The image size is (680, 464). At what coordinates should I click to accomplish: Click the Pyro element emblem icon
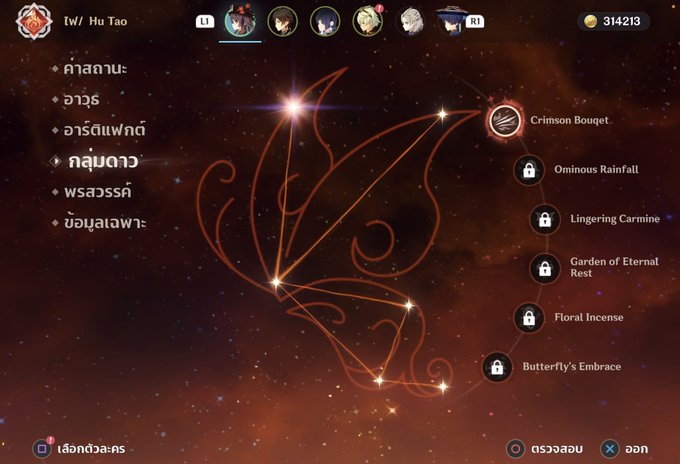[34, 21]
